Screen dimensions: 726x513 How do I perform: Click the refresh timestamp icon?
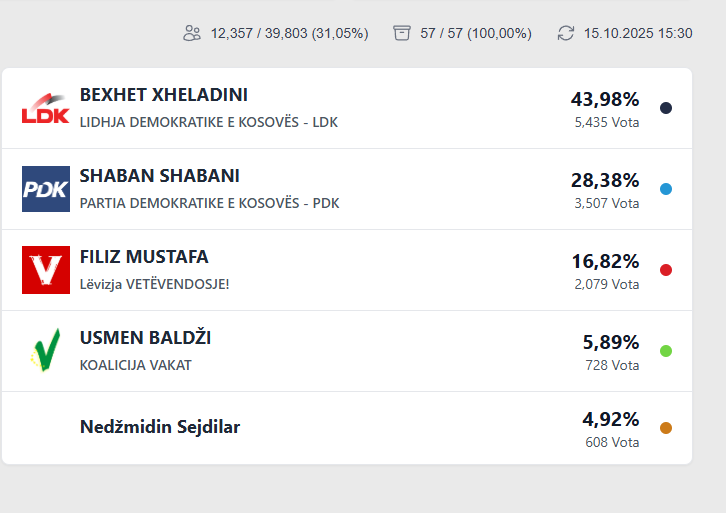coord(566,33)
